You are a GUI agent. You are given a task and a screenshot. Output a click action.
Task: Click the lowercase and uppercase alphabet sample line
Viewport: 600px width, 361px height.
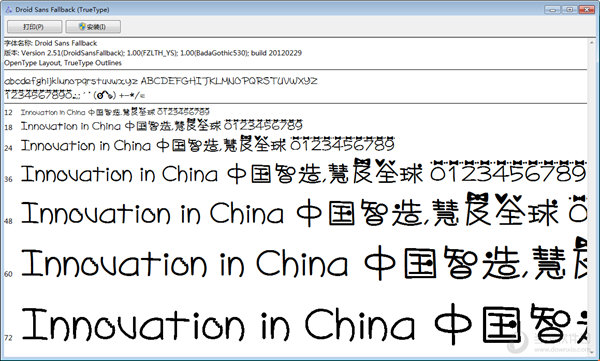pos(161,81)
